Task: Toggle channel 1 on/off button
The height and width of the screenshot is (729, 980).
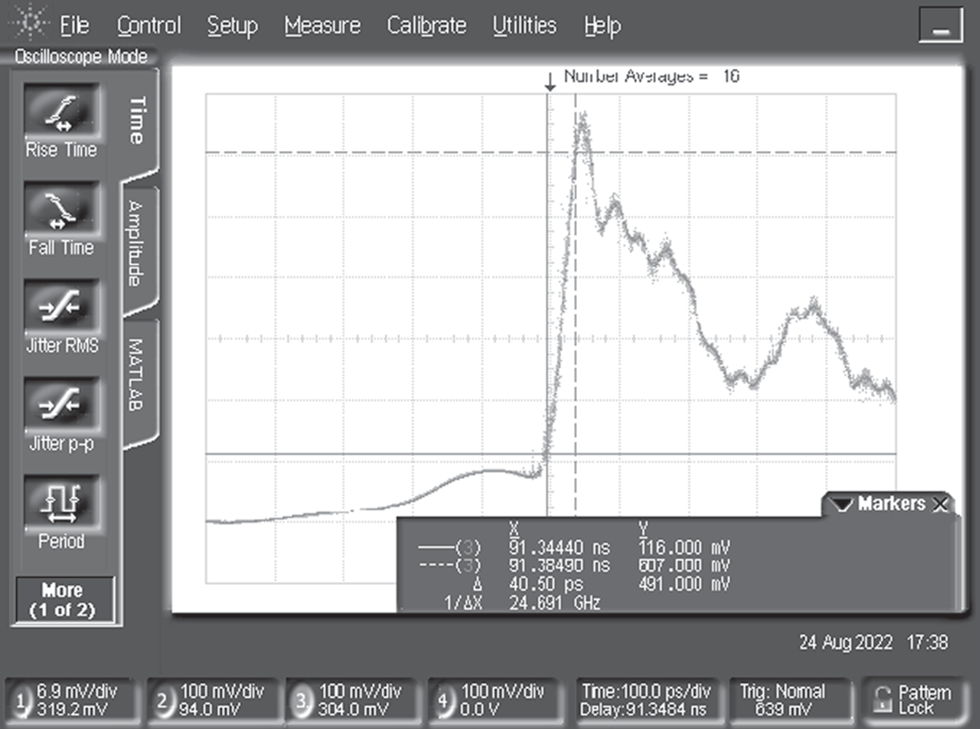Action: pos(22,701)
